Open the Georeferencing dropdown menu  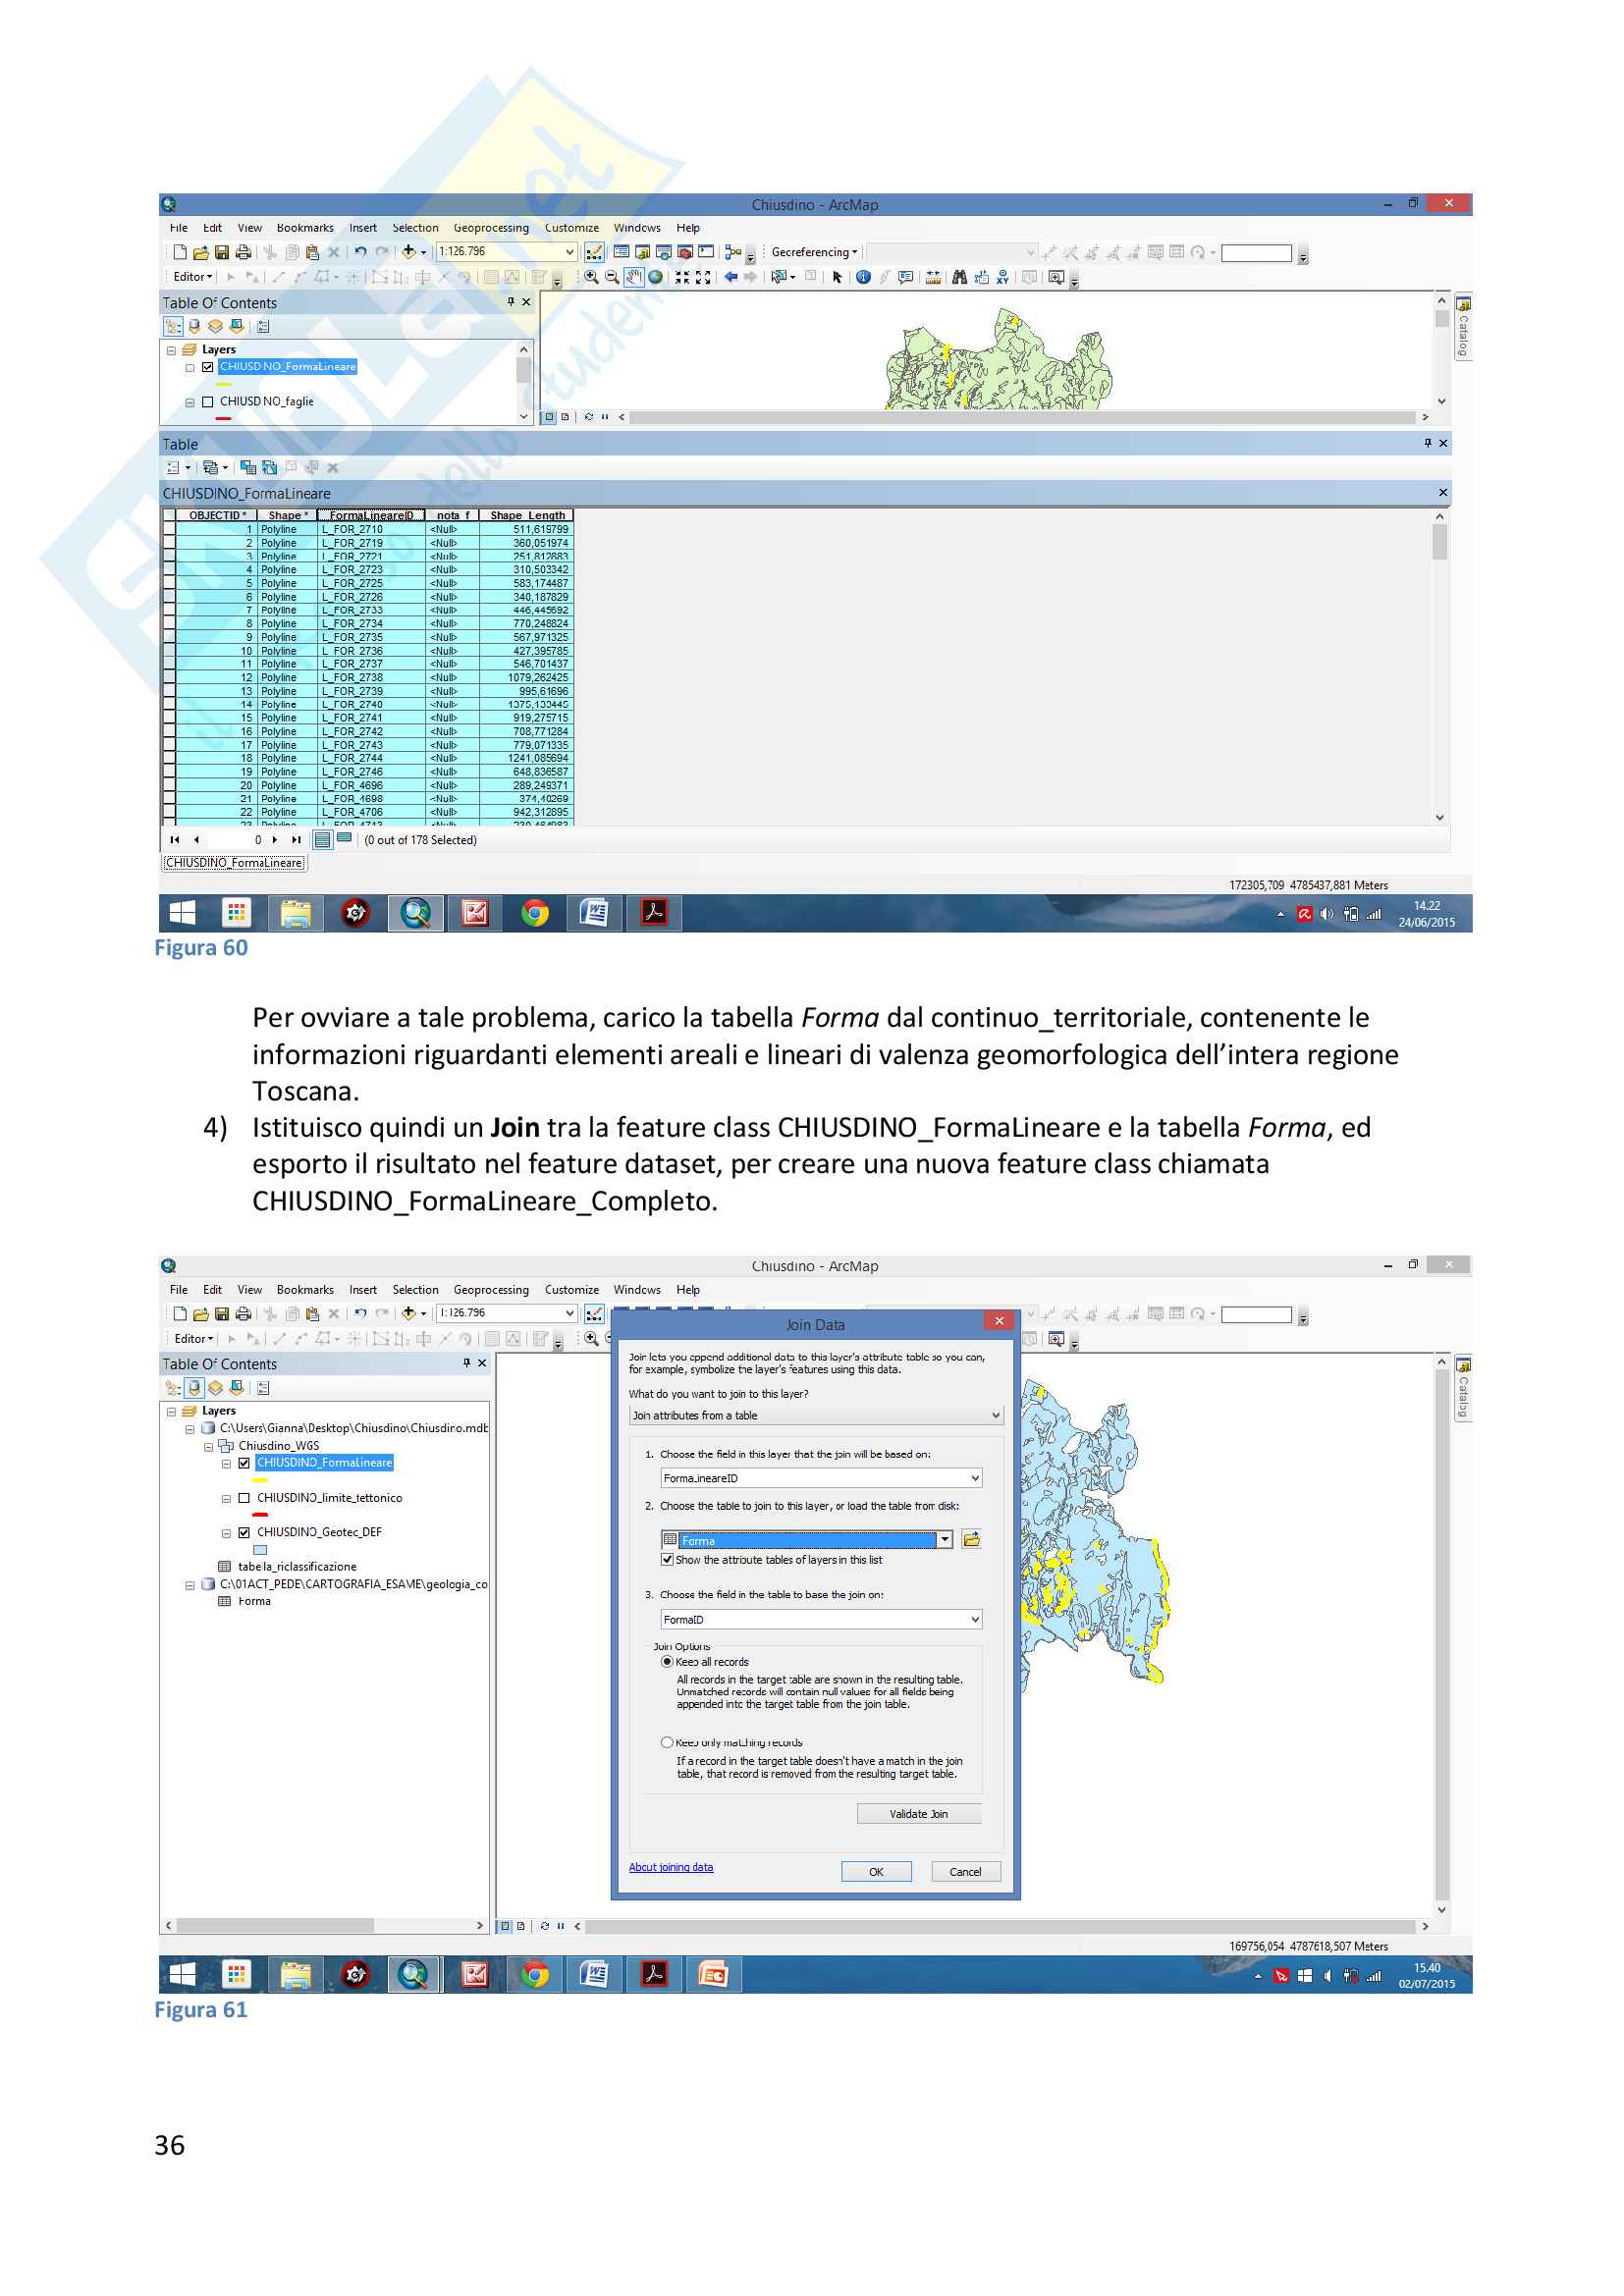(x=813, y=252)
